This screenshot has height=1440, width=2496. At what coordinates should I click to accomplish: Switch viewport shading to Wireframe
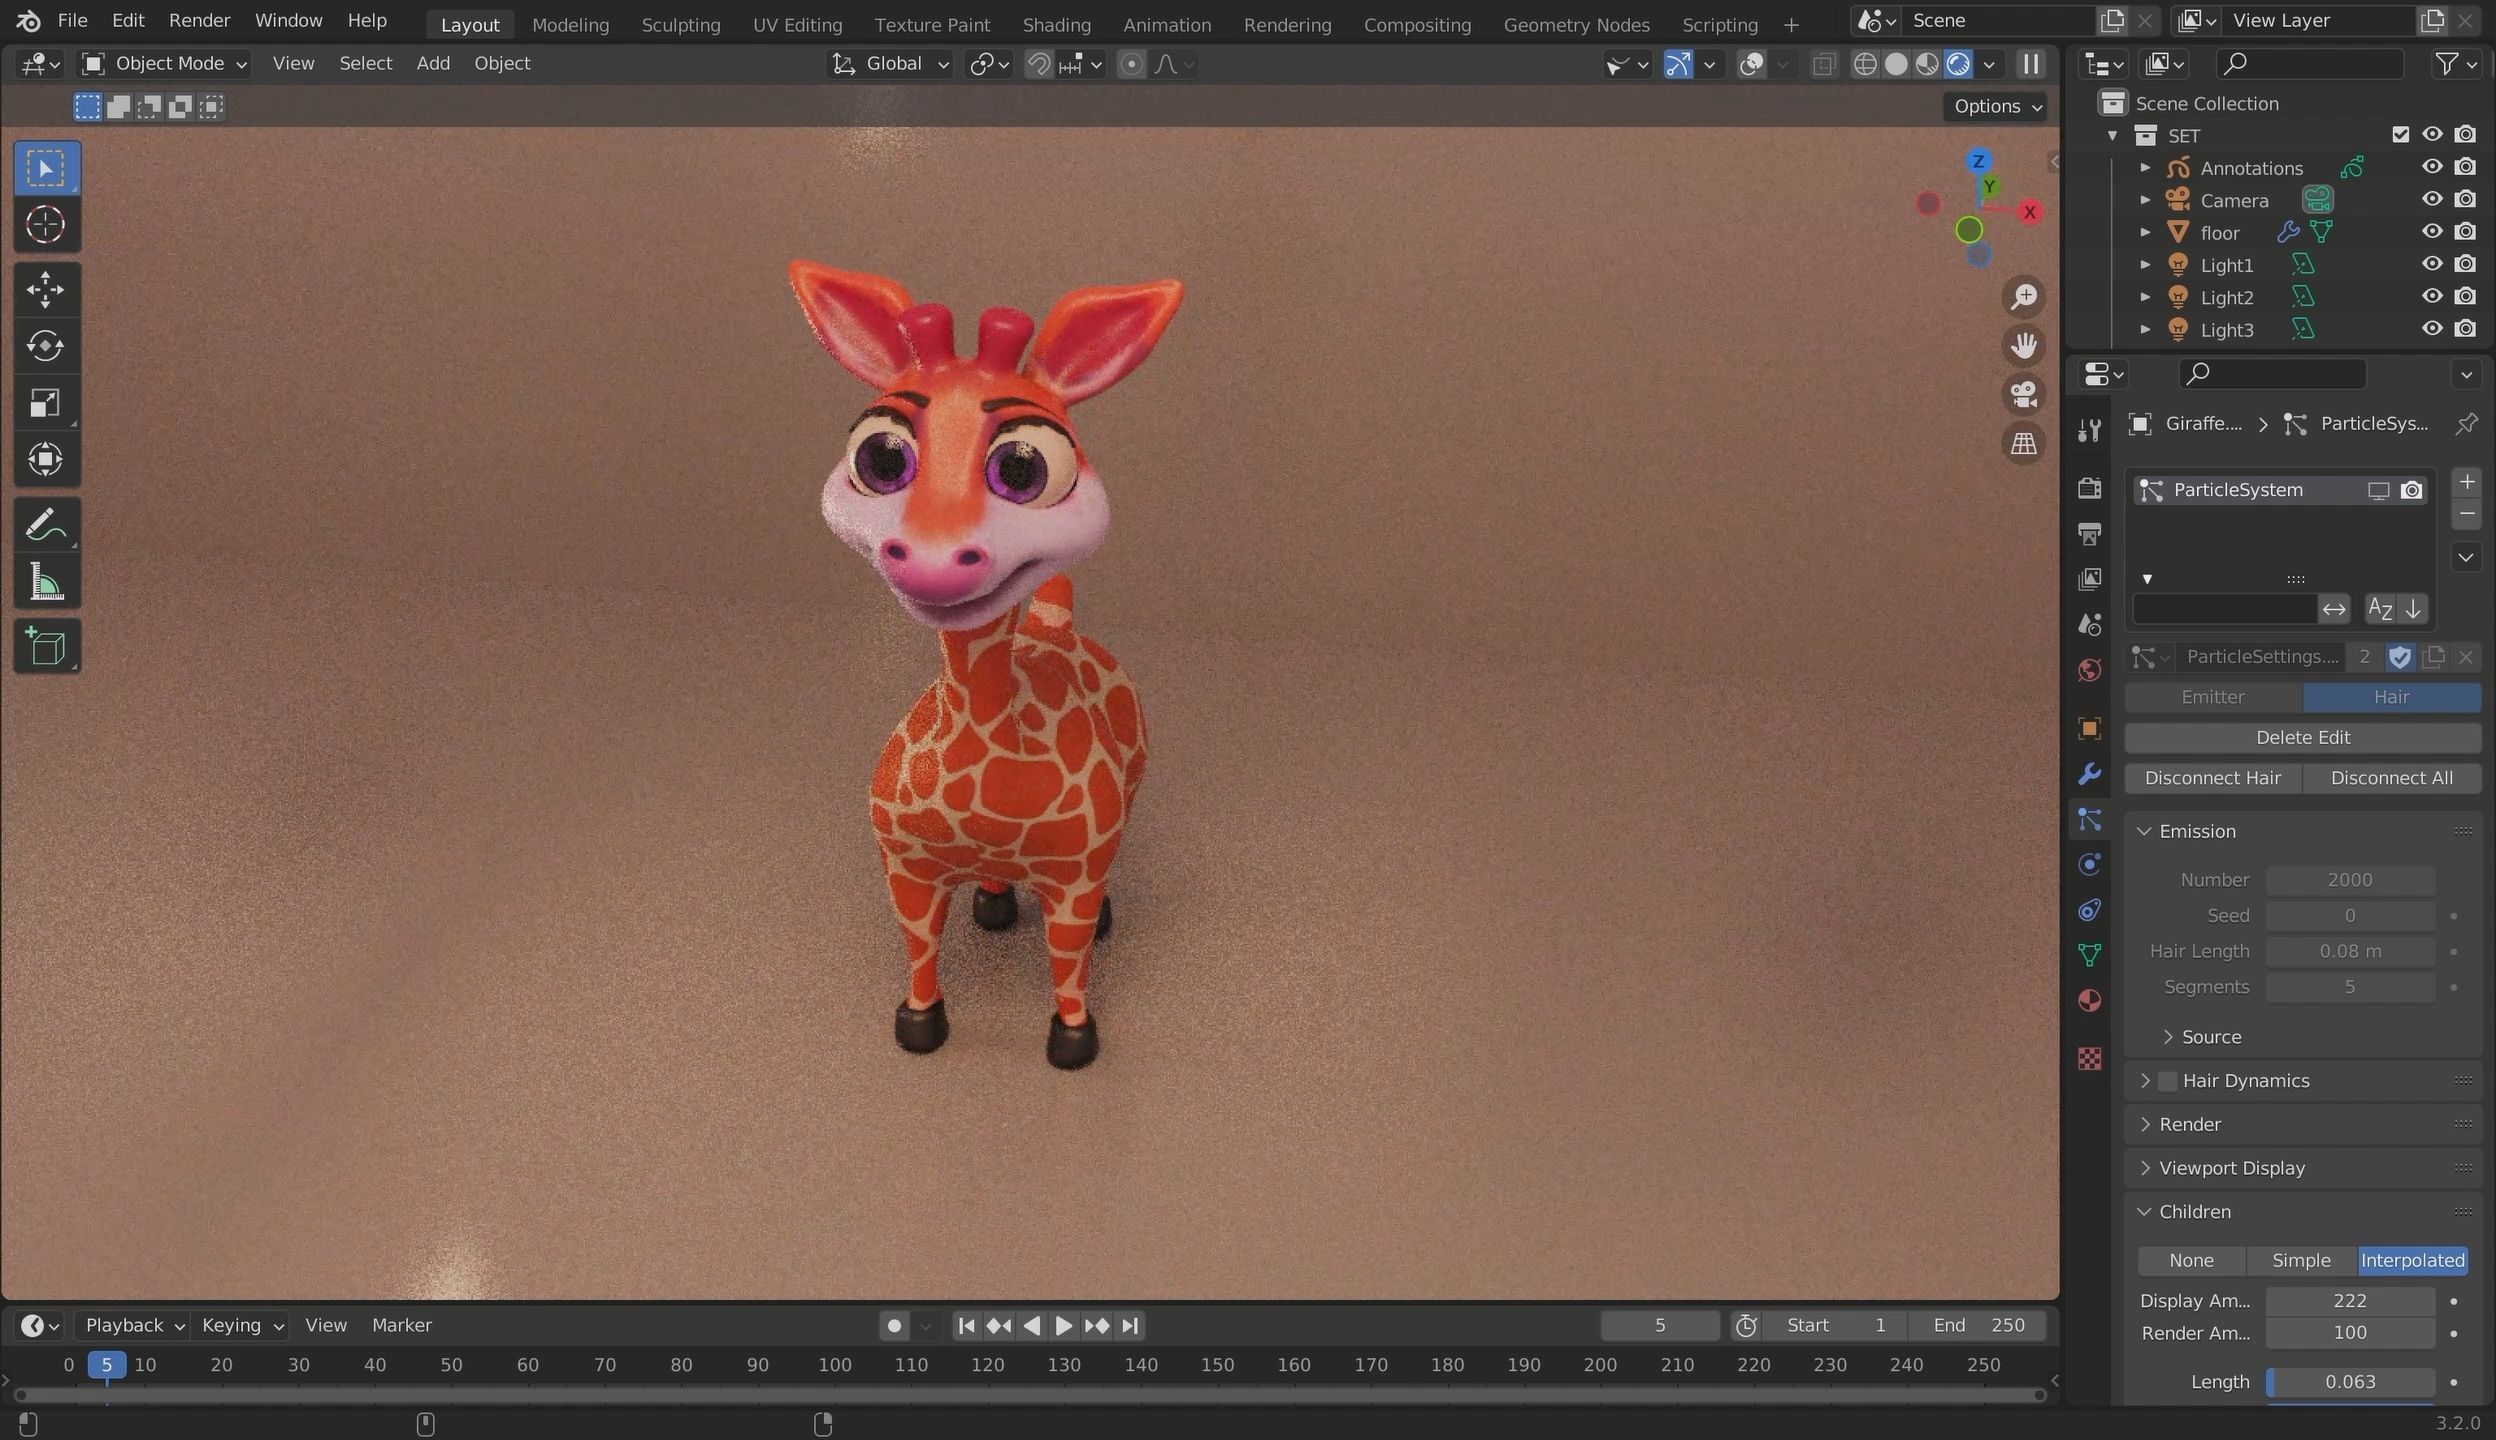1865,64
